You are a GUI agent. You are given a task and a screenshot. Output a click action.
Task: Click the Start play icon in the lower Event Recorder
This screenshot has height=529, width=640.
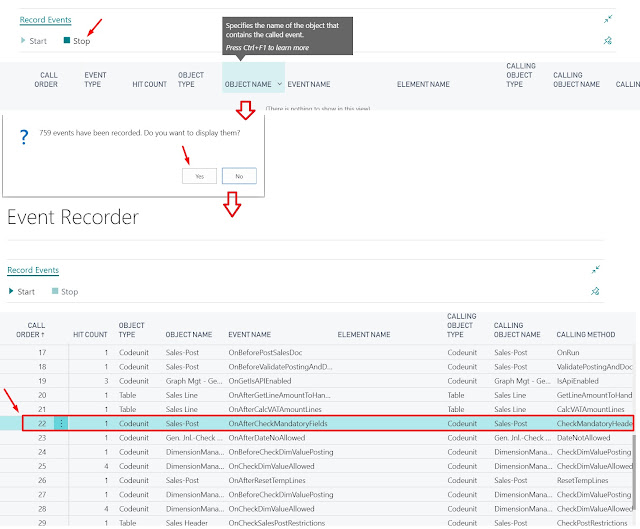(x=11, y=291)
